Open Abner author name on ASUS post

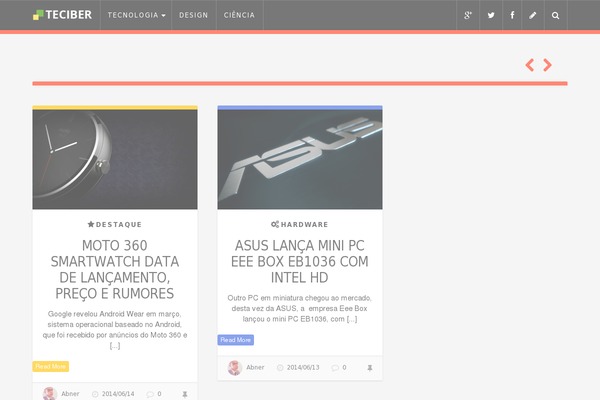(x=255, y=367)
